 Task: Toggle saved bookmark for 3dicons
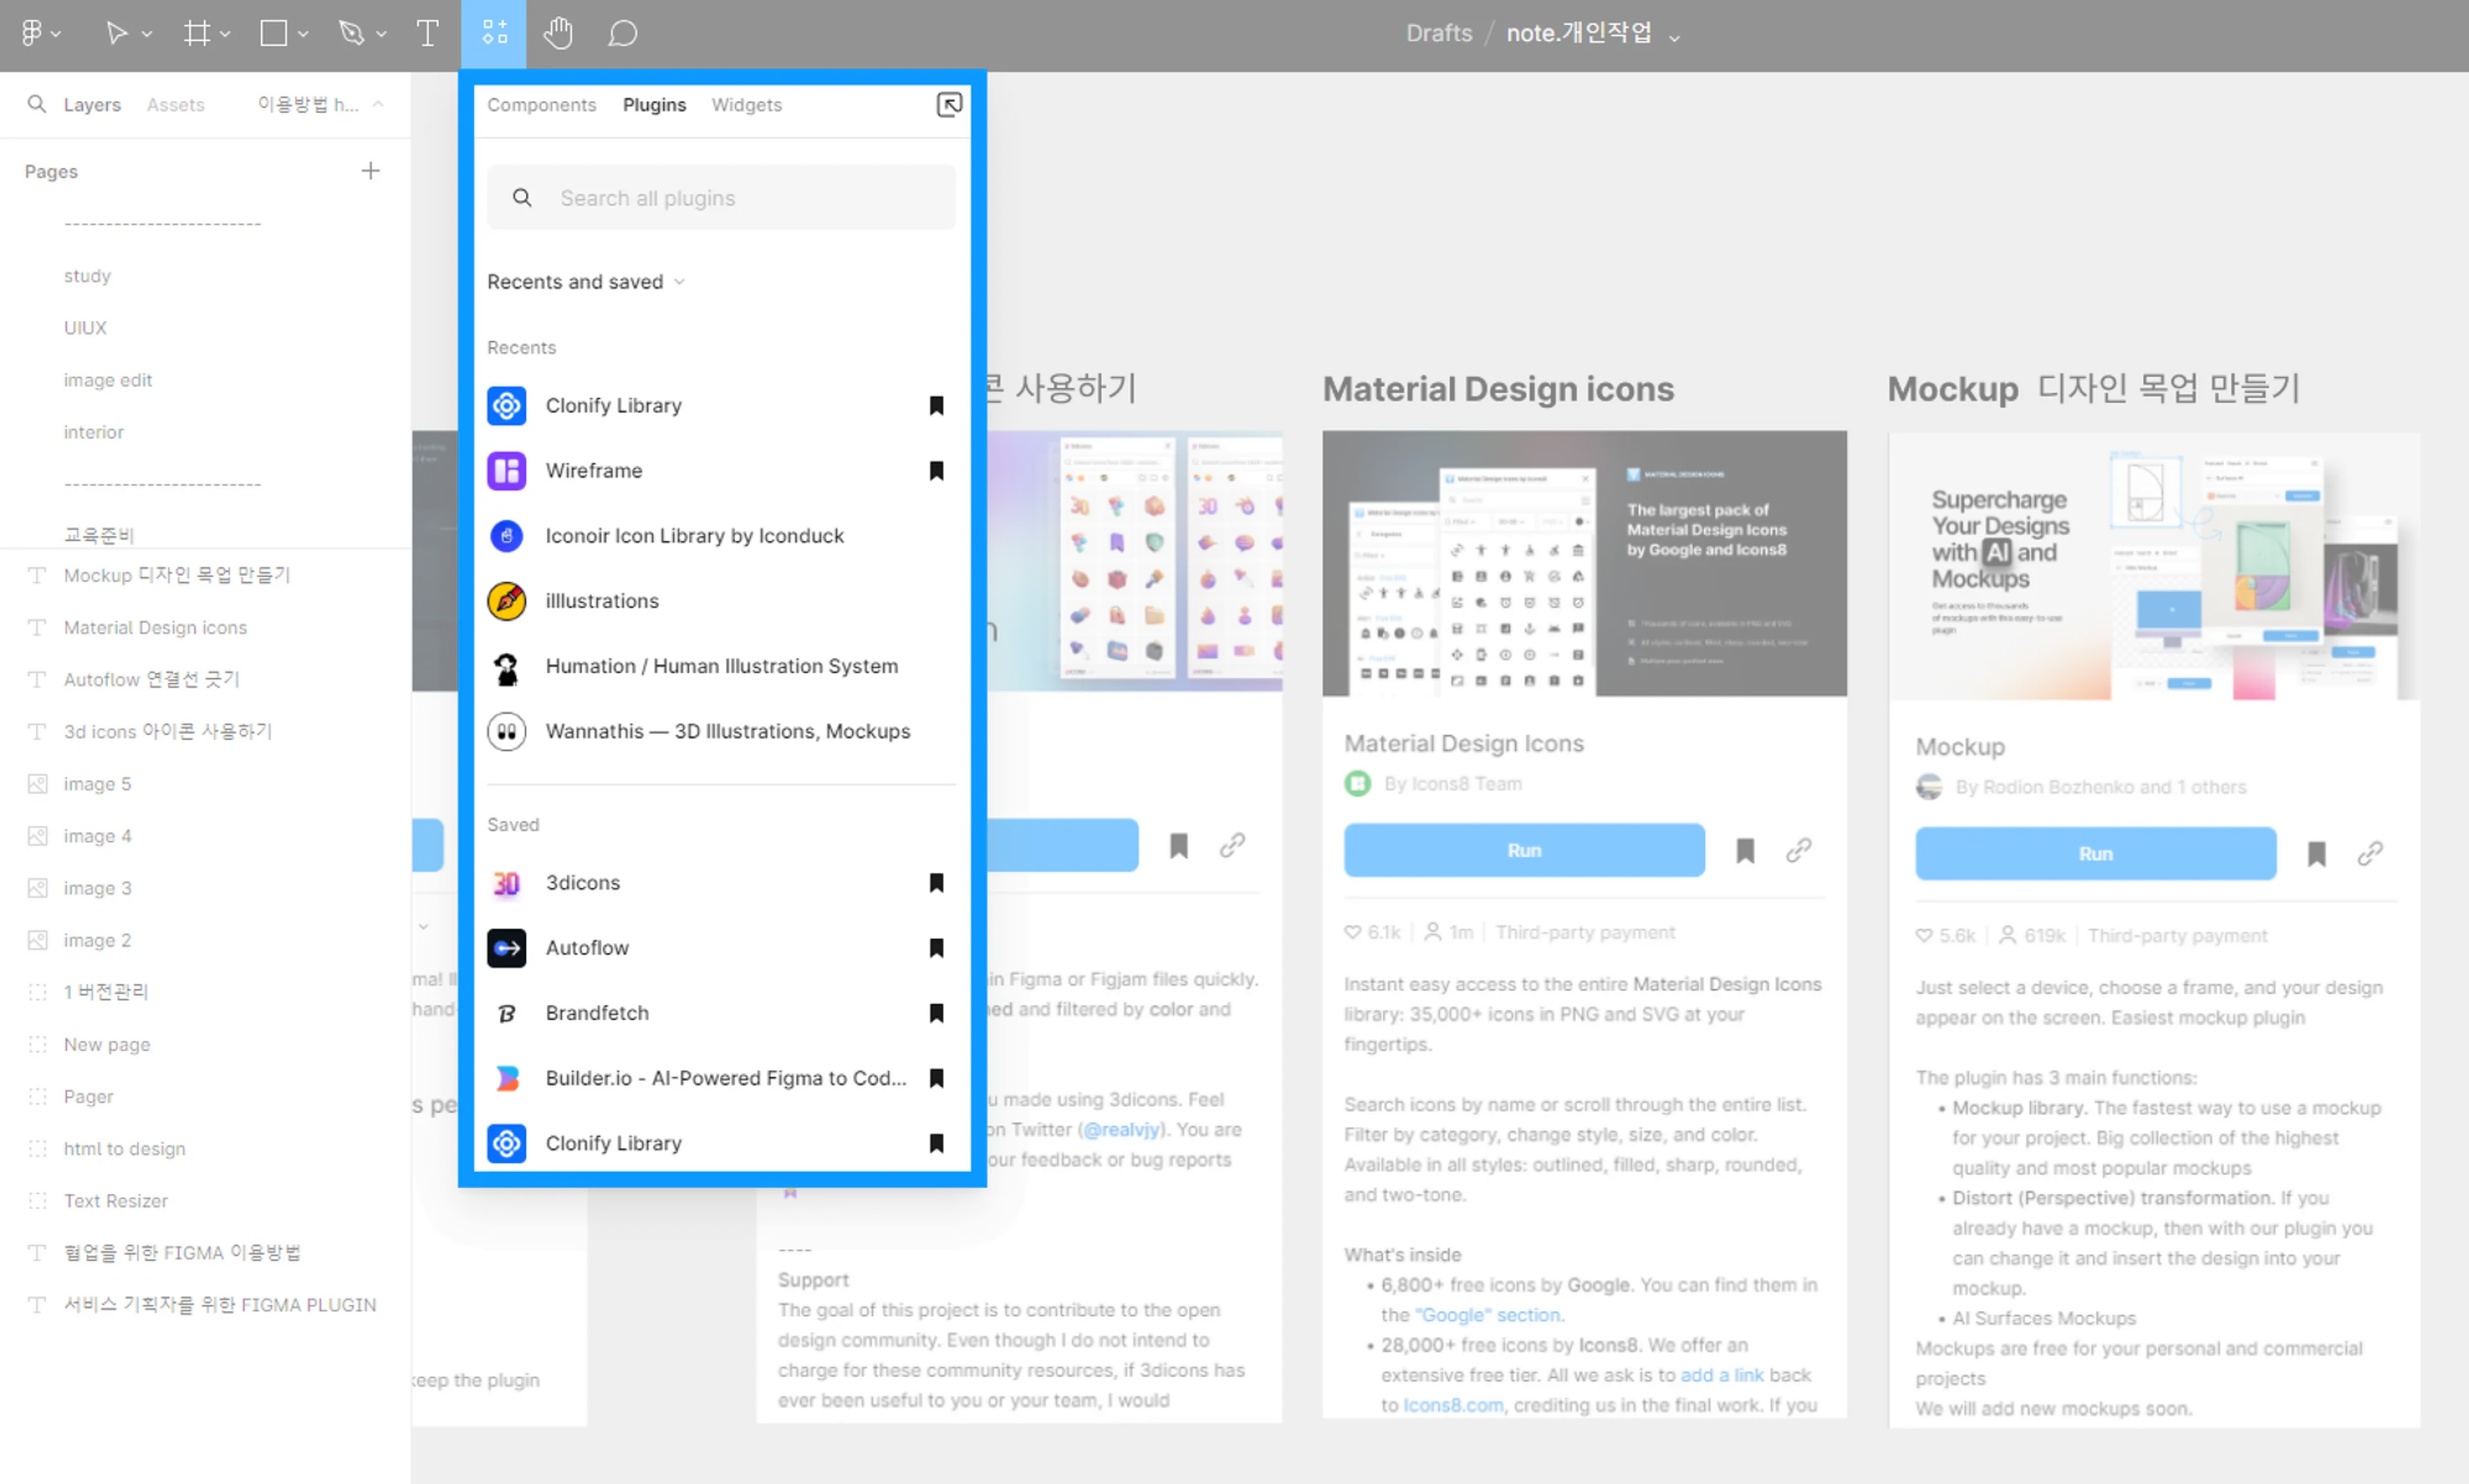pyautogui.click(x=936, y=883)
